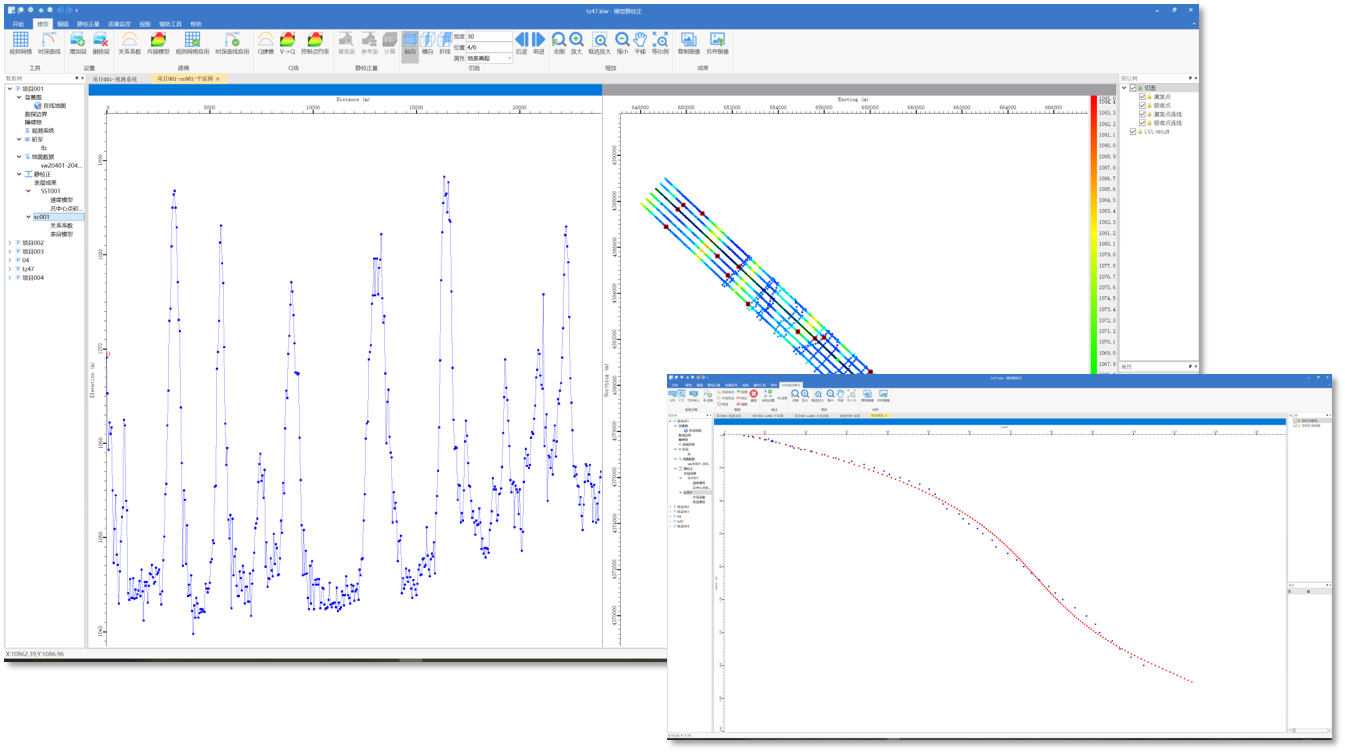
Task: Switch to the 质量监控 ribbon tab
Action: pyautogui.click(x=118, y=23)
